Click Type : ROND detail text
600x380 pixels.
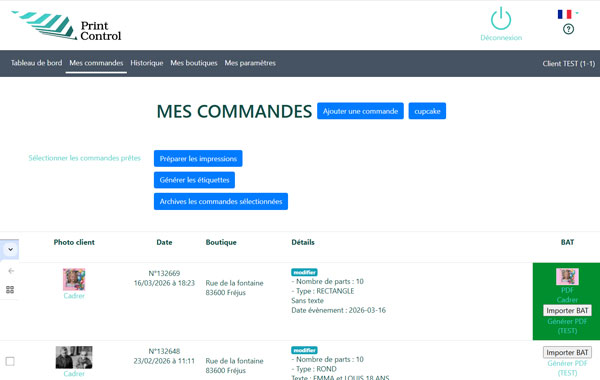tap(314, 369)
